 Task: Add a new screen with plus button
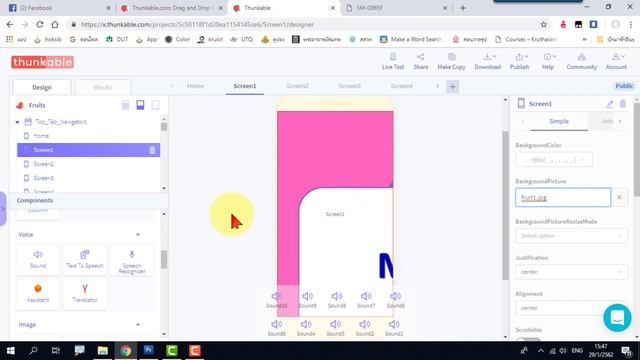click(x=452, y=87)
